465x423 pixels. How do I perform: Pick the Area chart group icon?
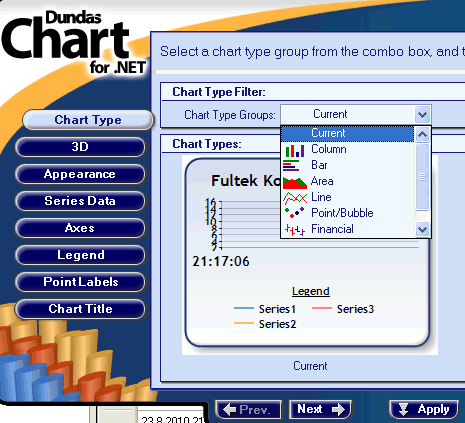coord(295,182)
